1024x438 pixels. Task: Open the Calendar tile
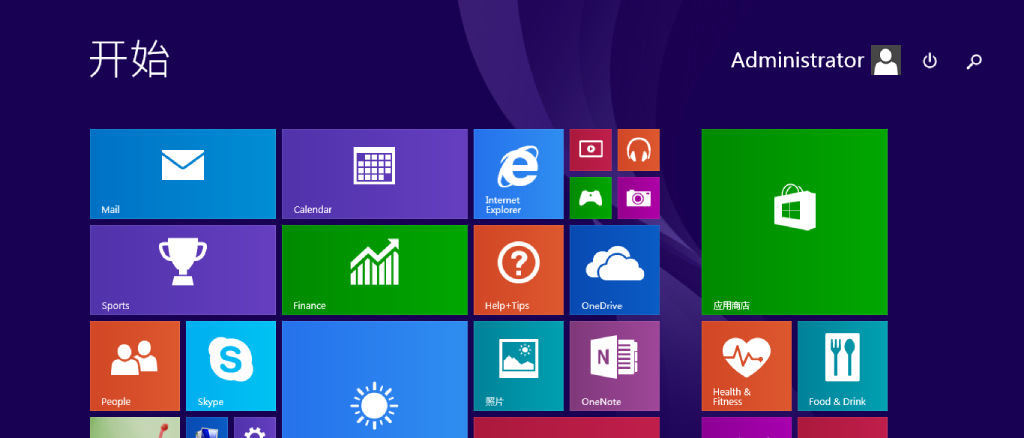[375, 174]
